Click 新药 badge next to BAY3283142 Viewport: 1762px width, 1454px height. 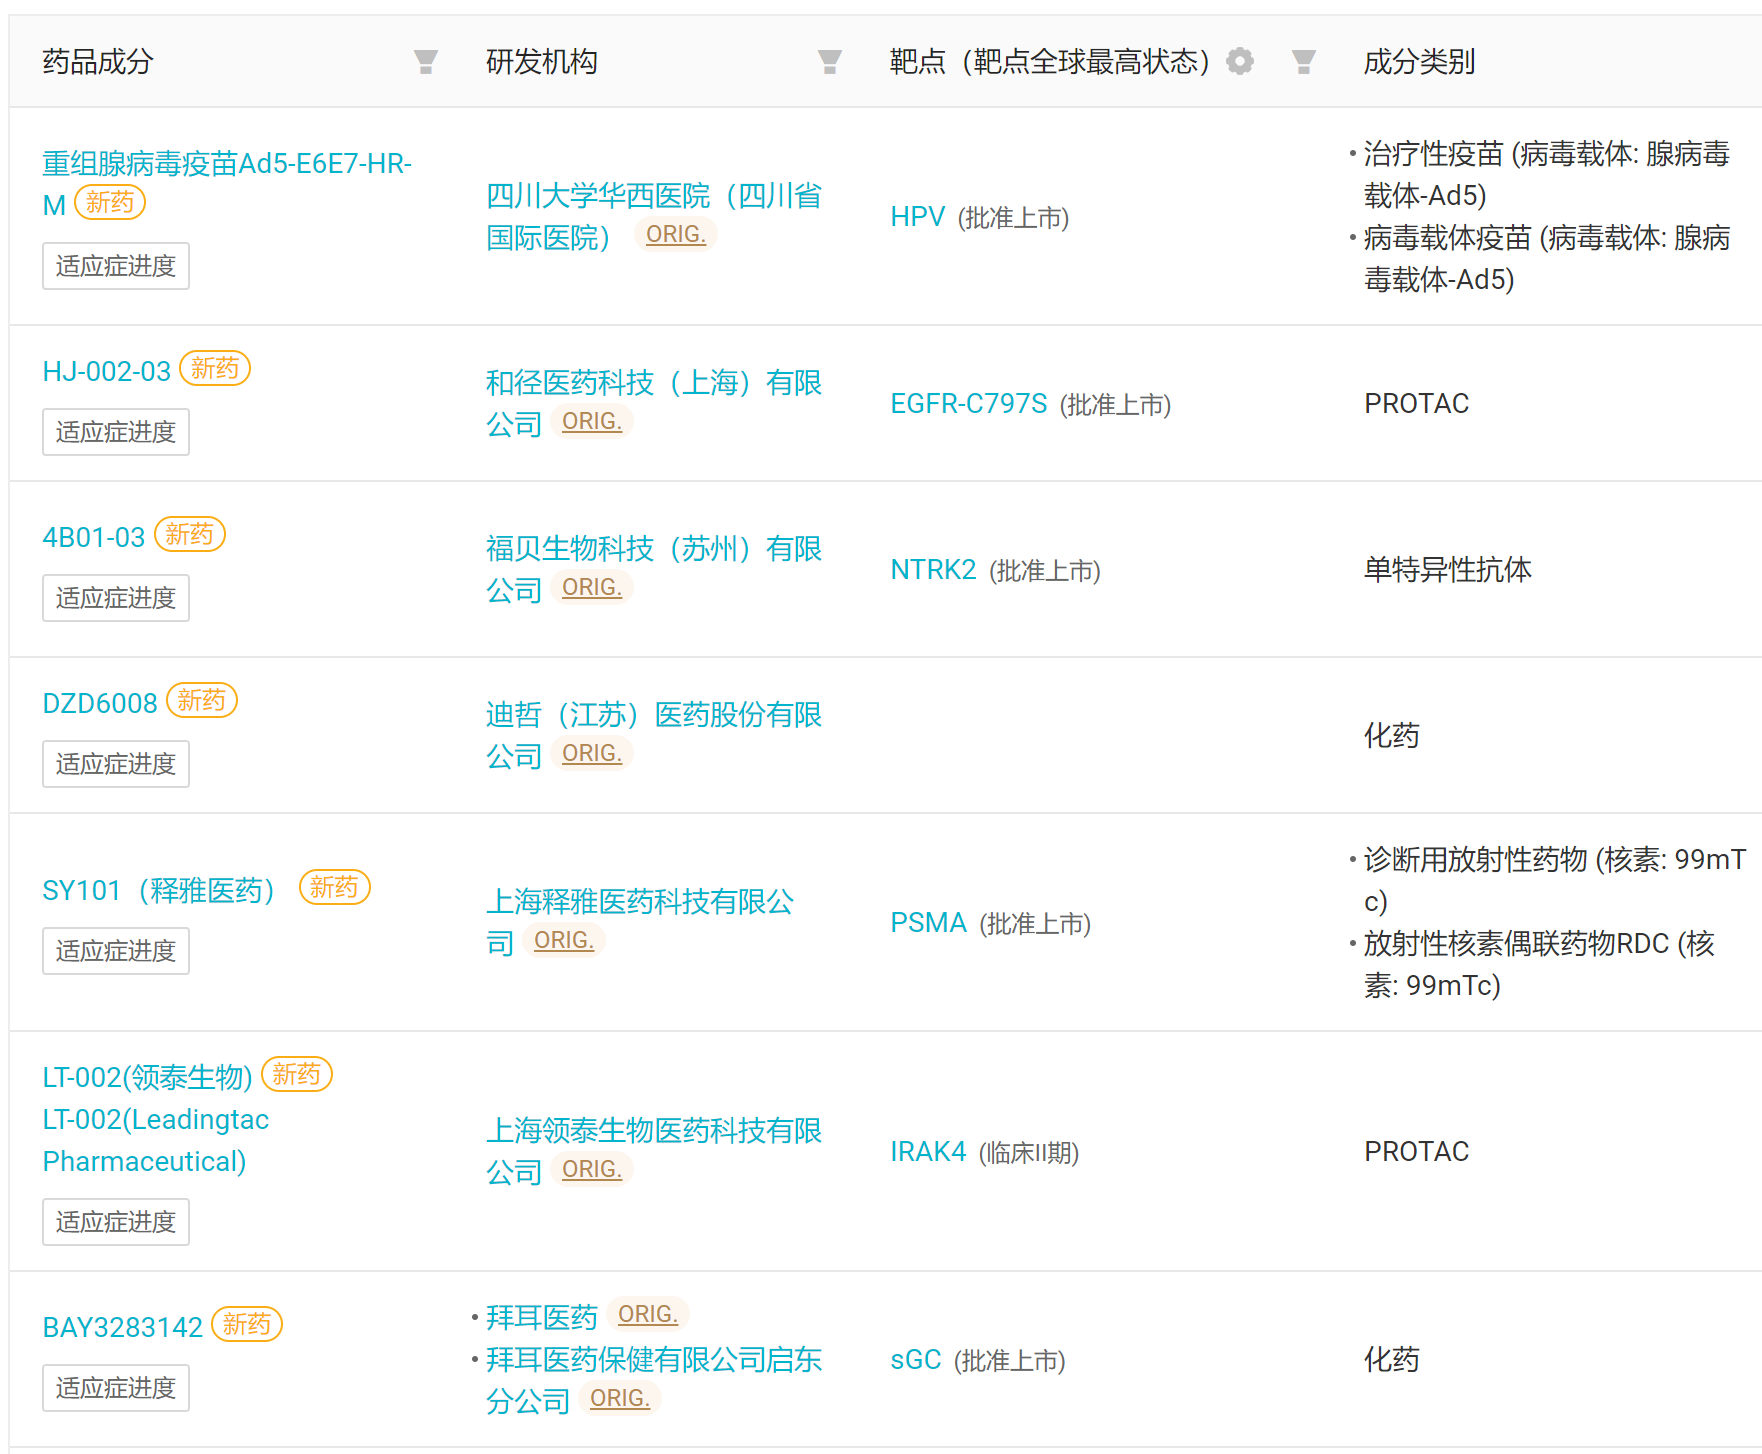click(247, 1325)
